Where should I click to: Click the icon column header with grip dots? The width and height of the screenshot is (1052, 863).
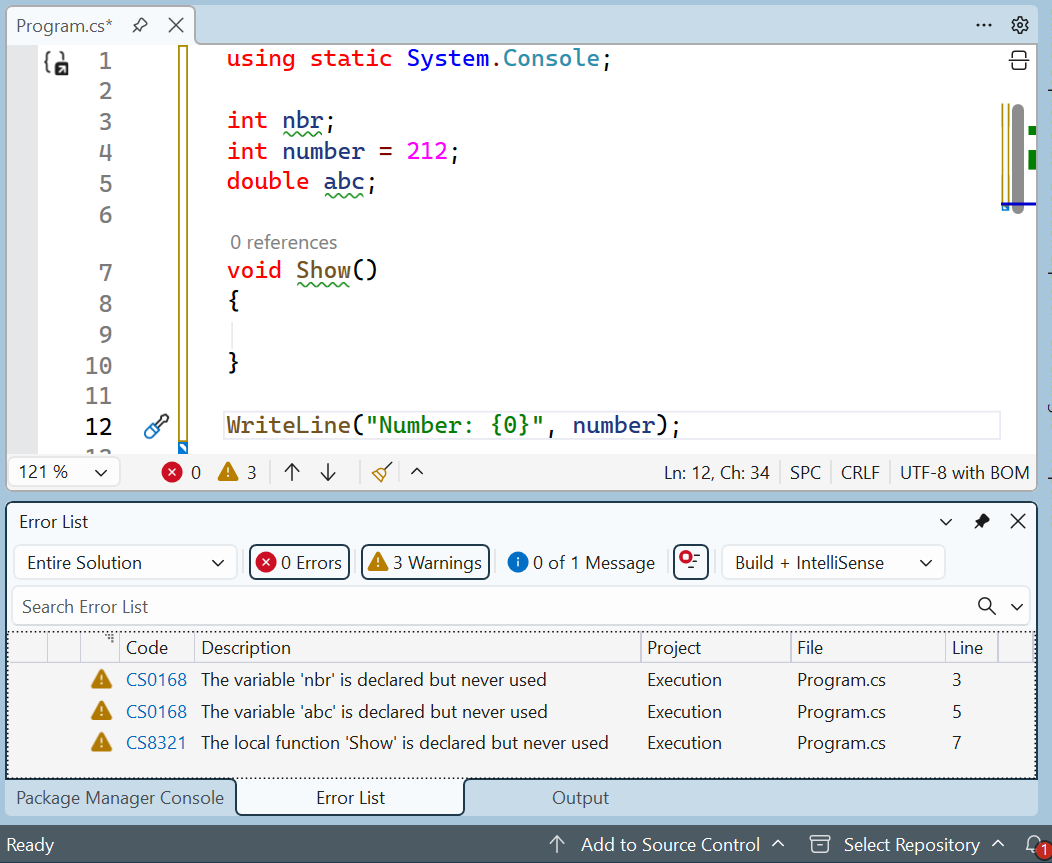[x=100, y=648]
